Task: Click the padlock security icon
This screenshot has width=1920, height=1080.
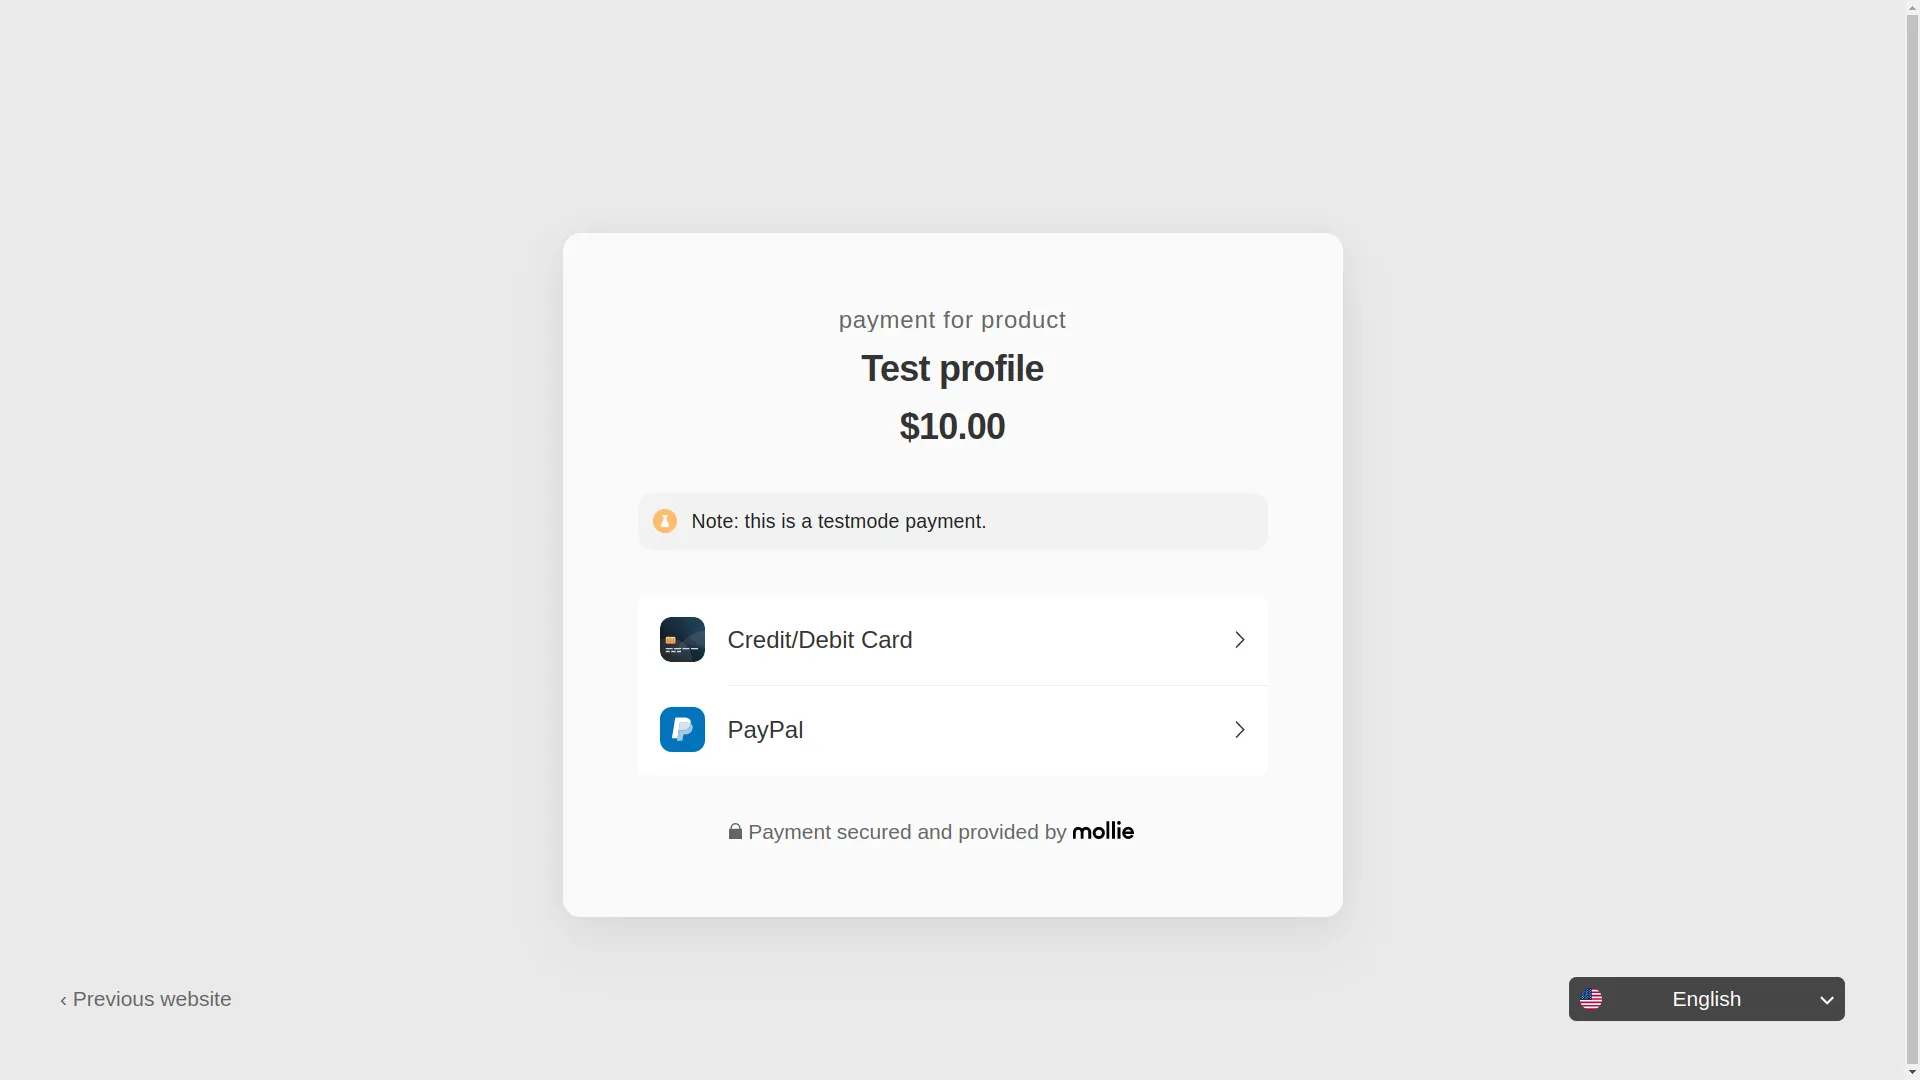Action: pyautogui.click(x=735, y=832)
